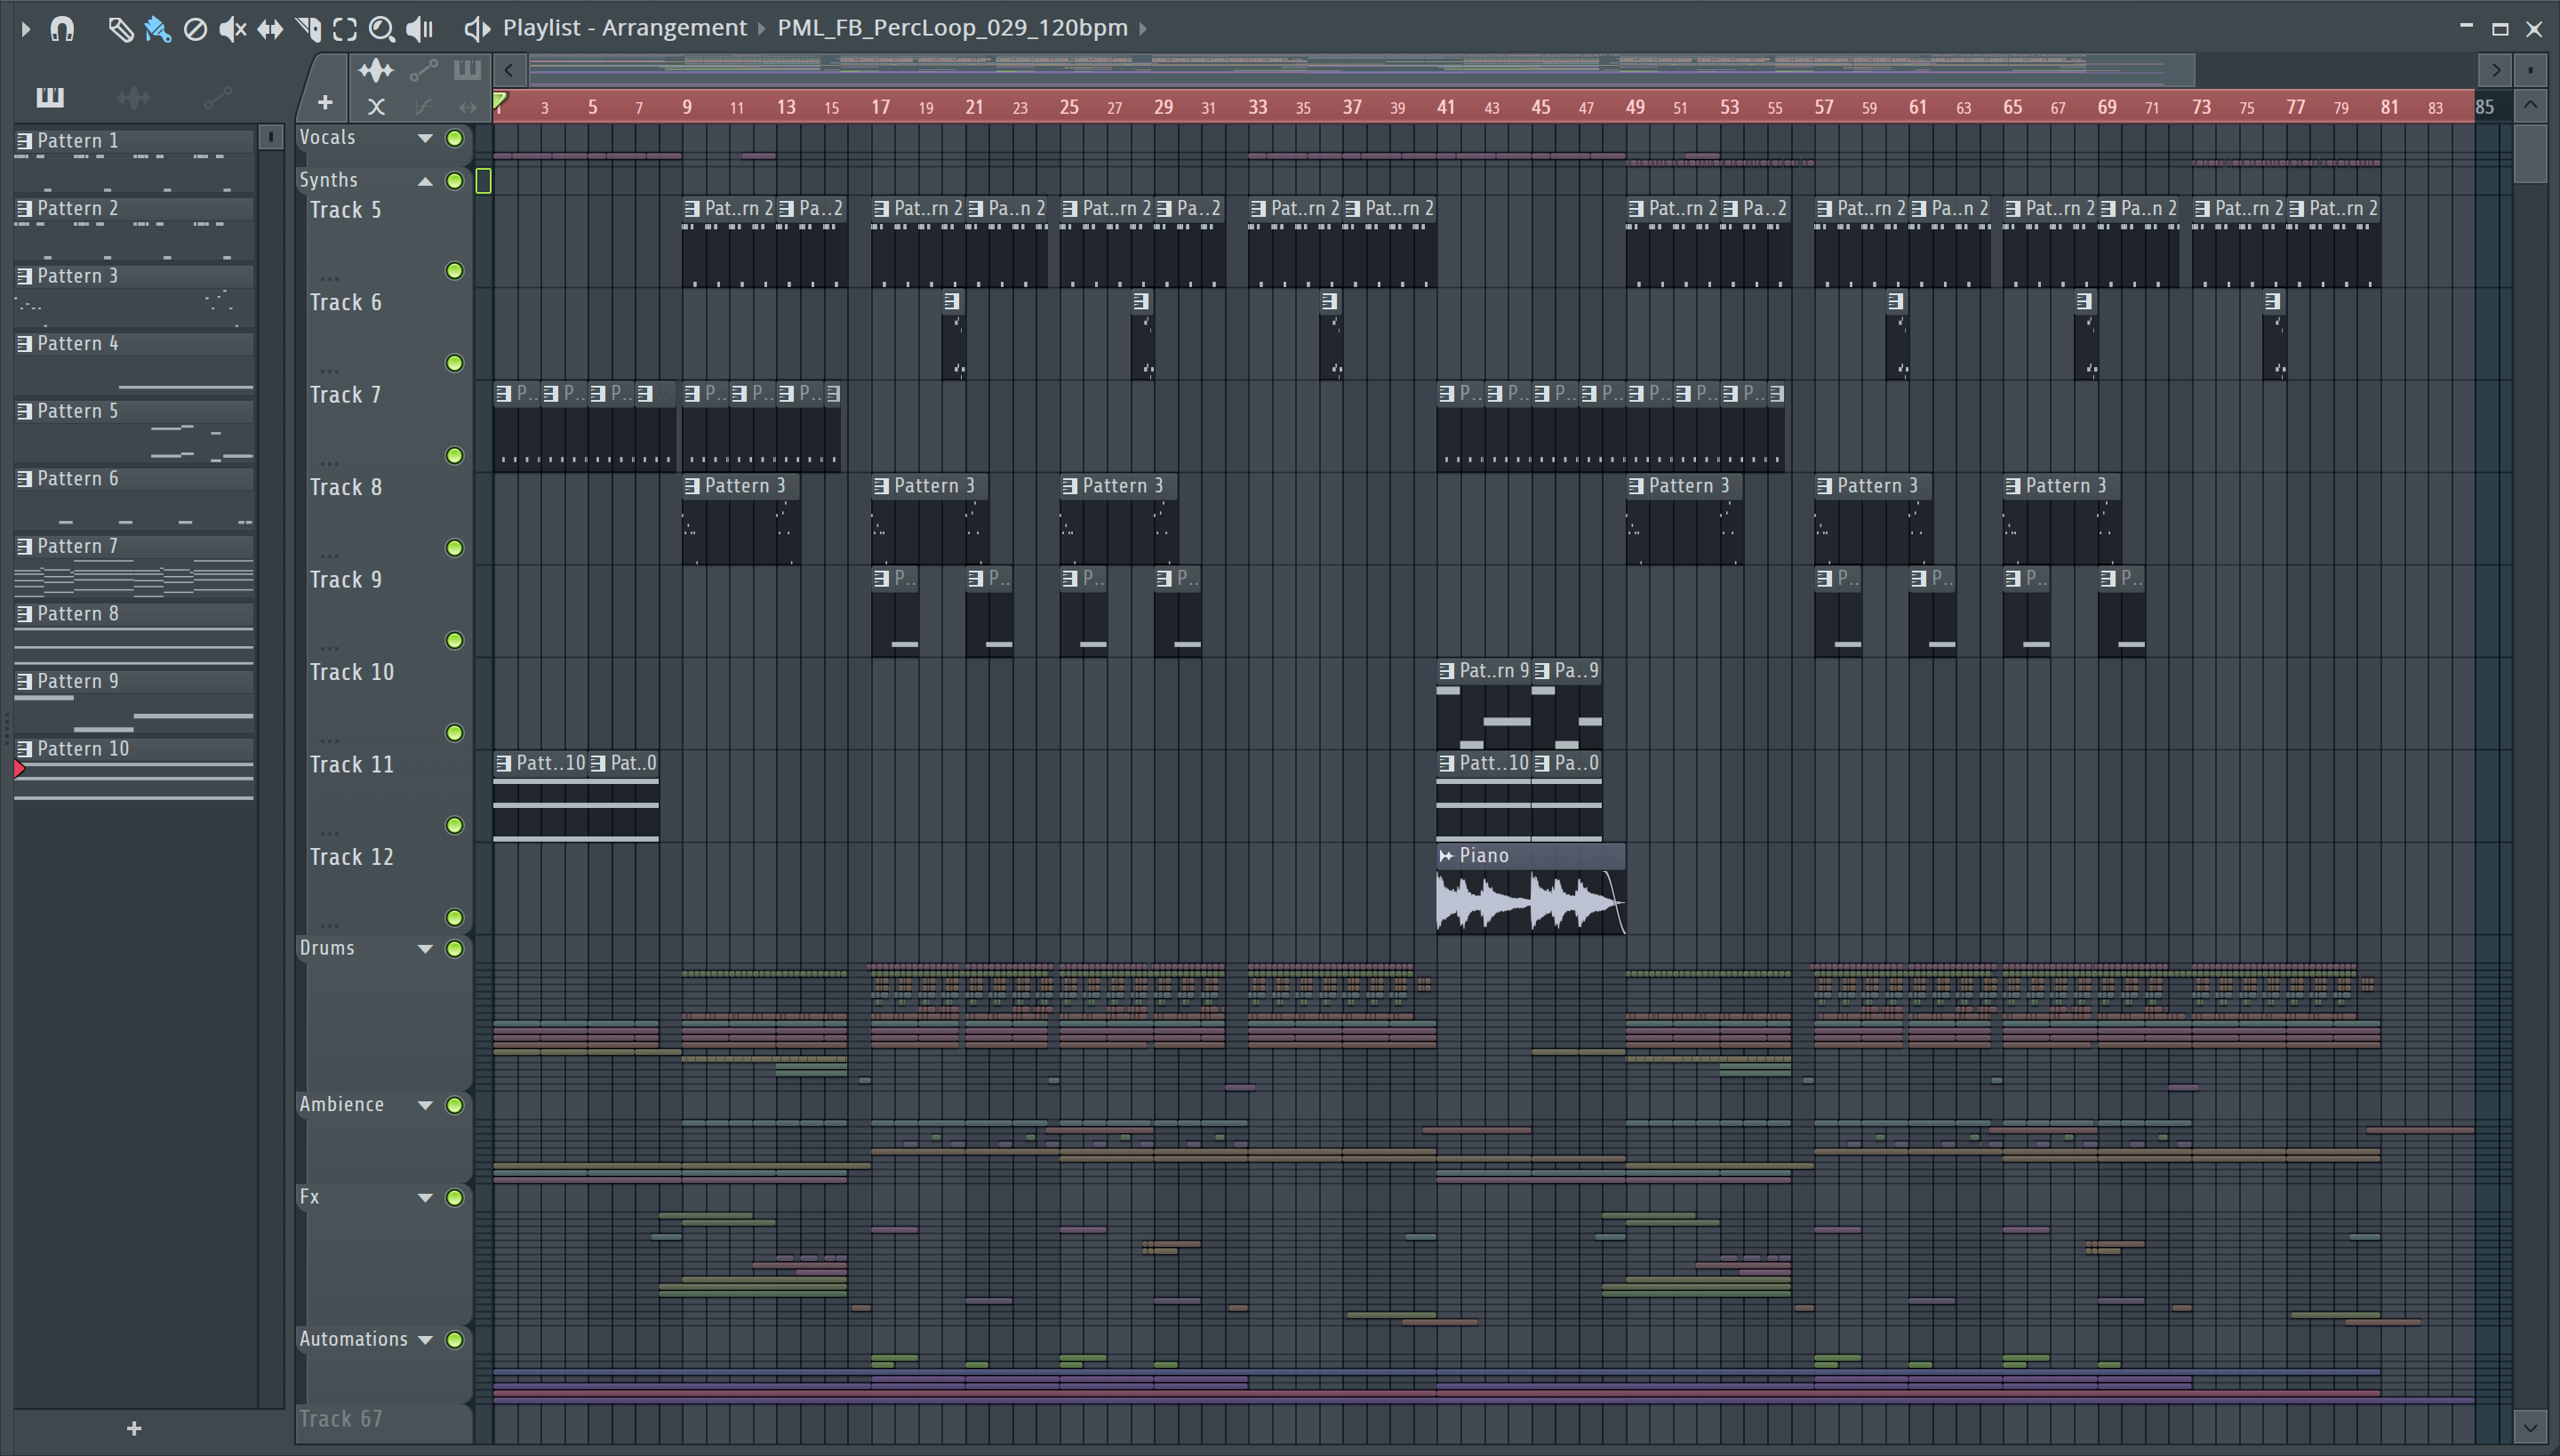This screenshot has height=1456, width=2560.
Task: Select the Paint brush tool
Action: click(157, 29)
